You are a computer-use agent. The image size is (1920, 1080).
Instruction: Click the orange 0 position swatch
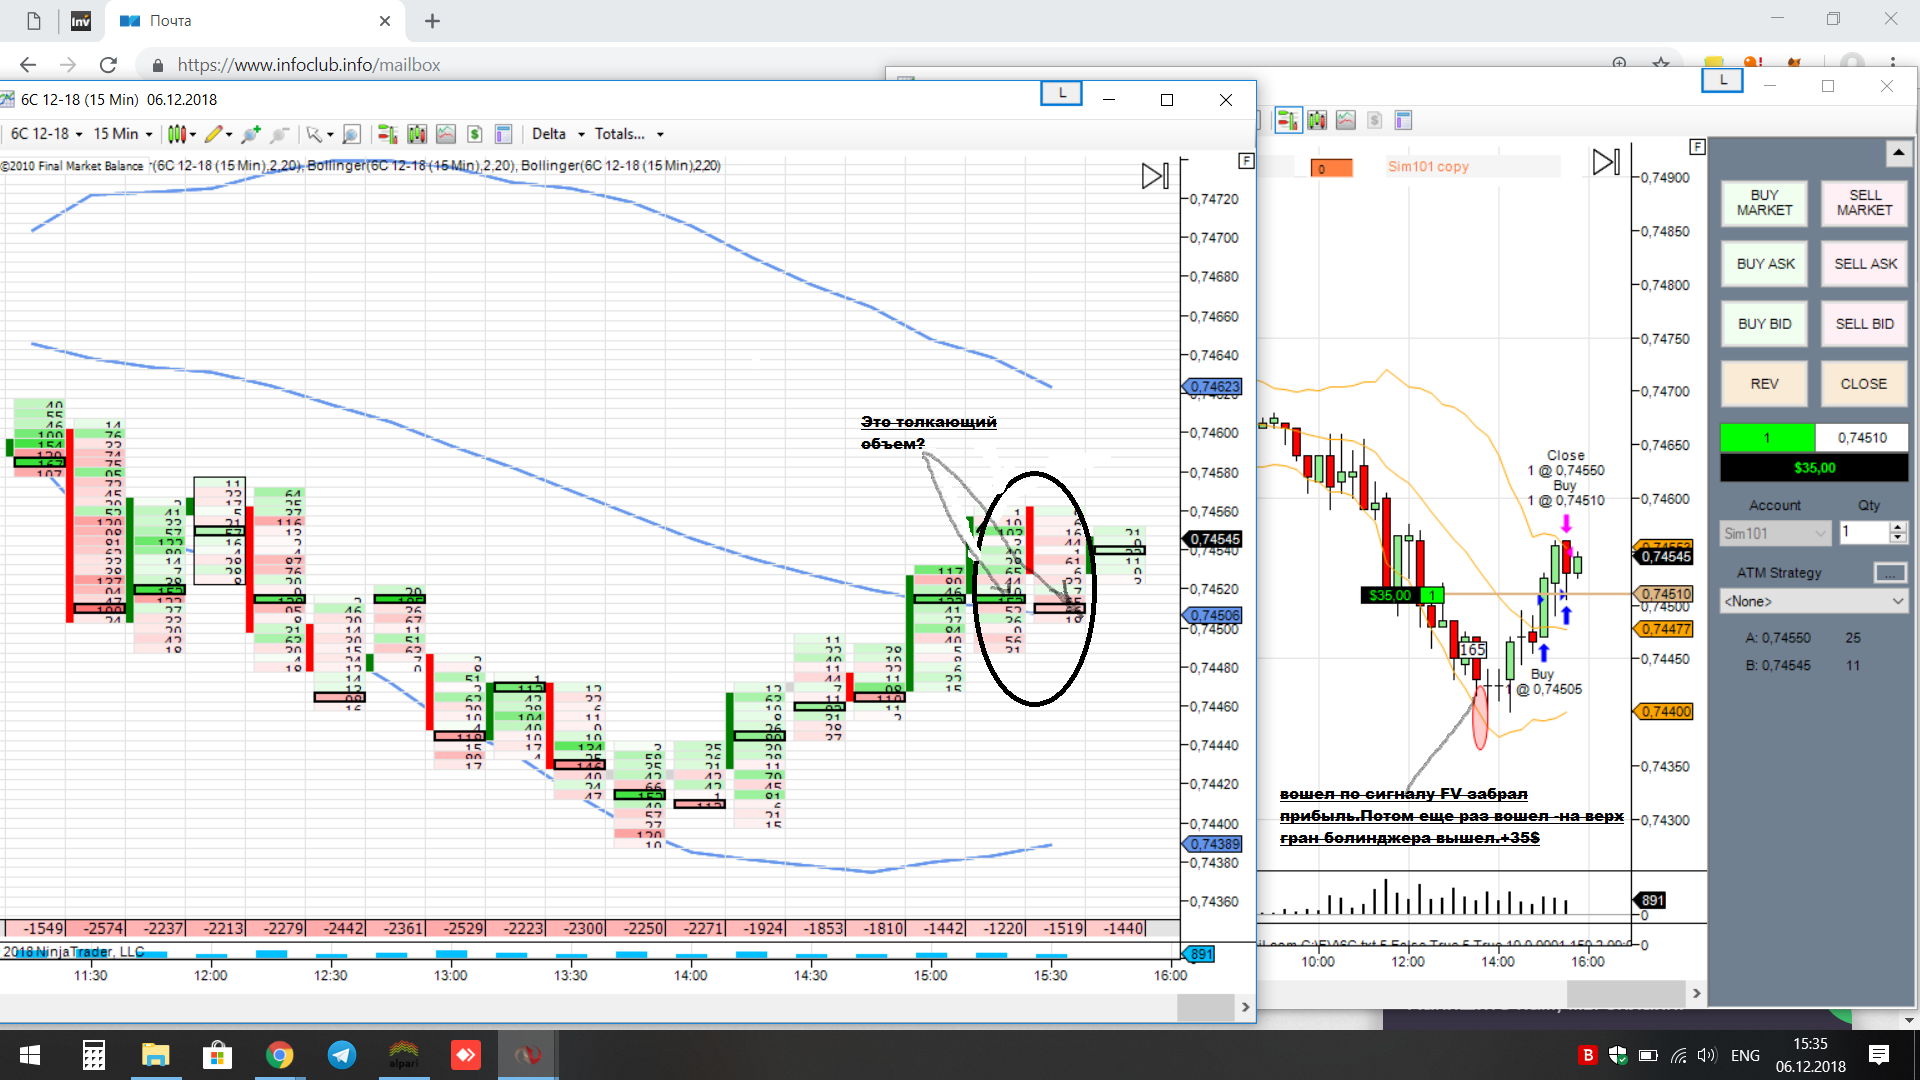pos(1331,168)
